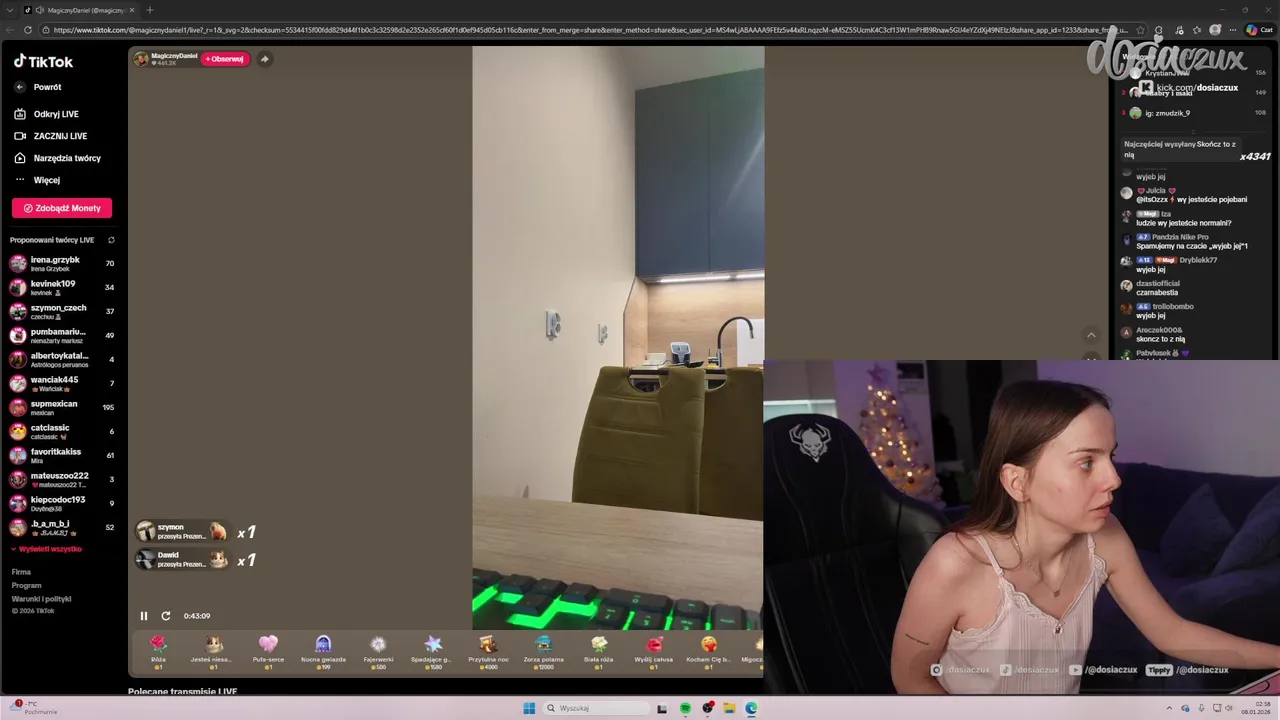Click the TikTok logo in the sidebar
The height and width of the screenshot is (720, 1280).
pyautogui.click(x=43, y=61)
